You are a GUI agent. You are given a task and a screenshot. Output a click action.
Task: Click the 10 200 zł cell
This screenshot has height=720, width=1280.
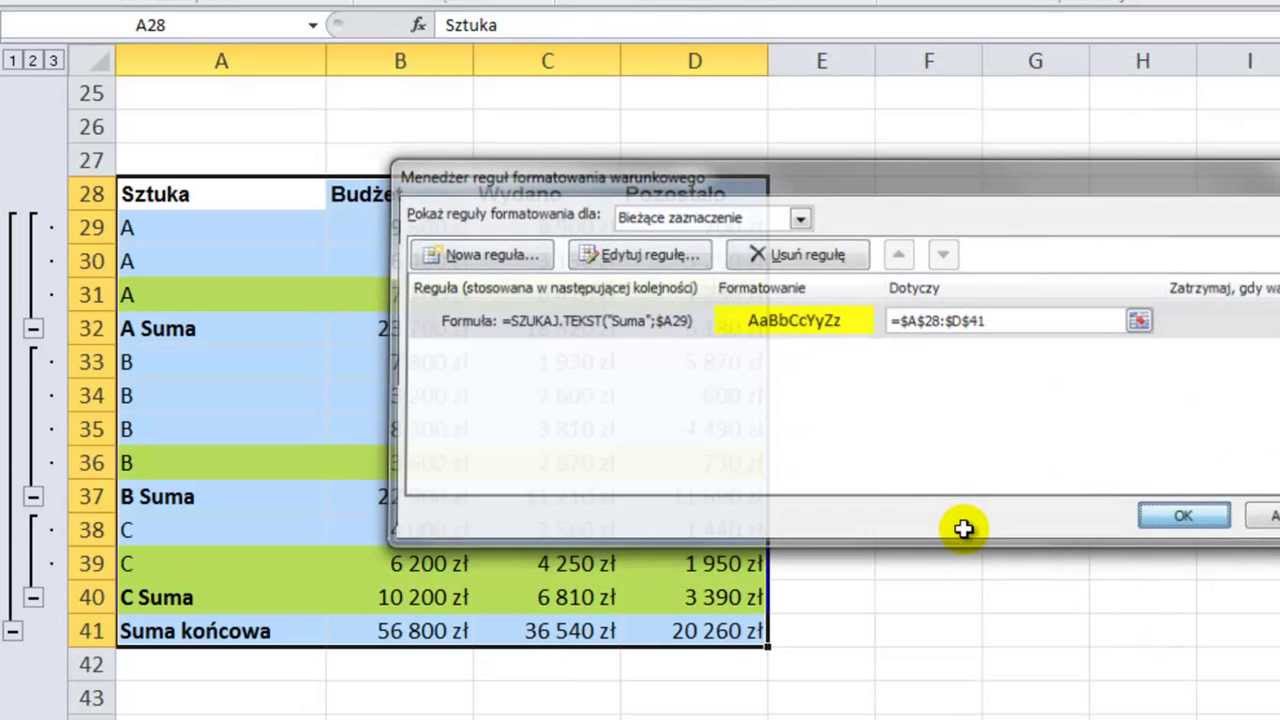(x=400, y=598)
